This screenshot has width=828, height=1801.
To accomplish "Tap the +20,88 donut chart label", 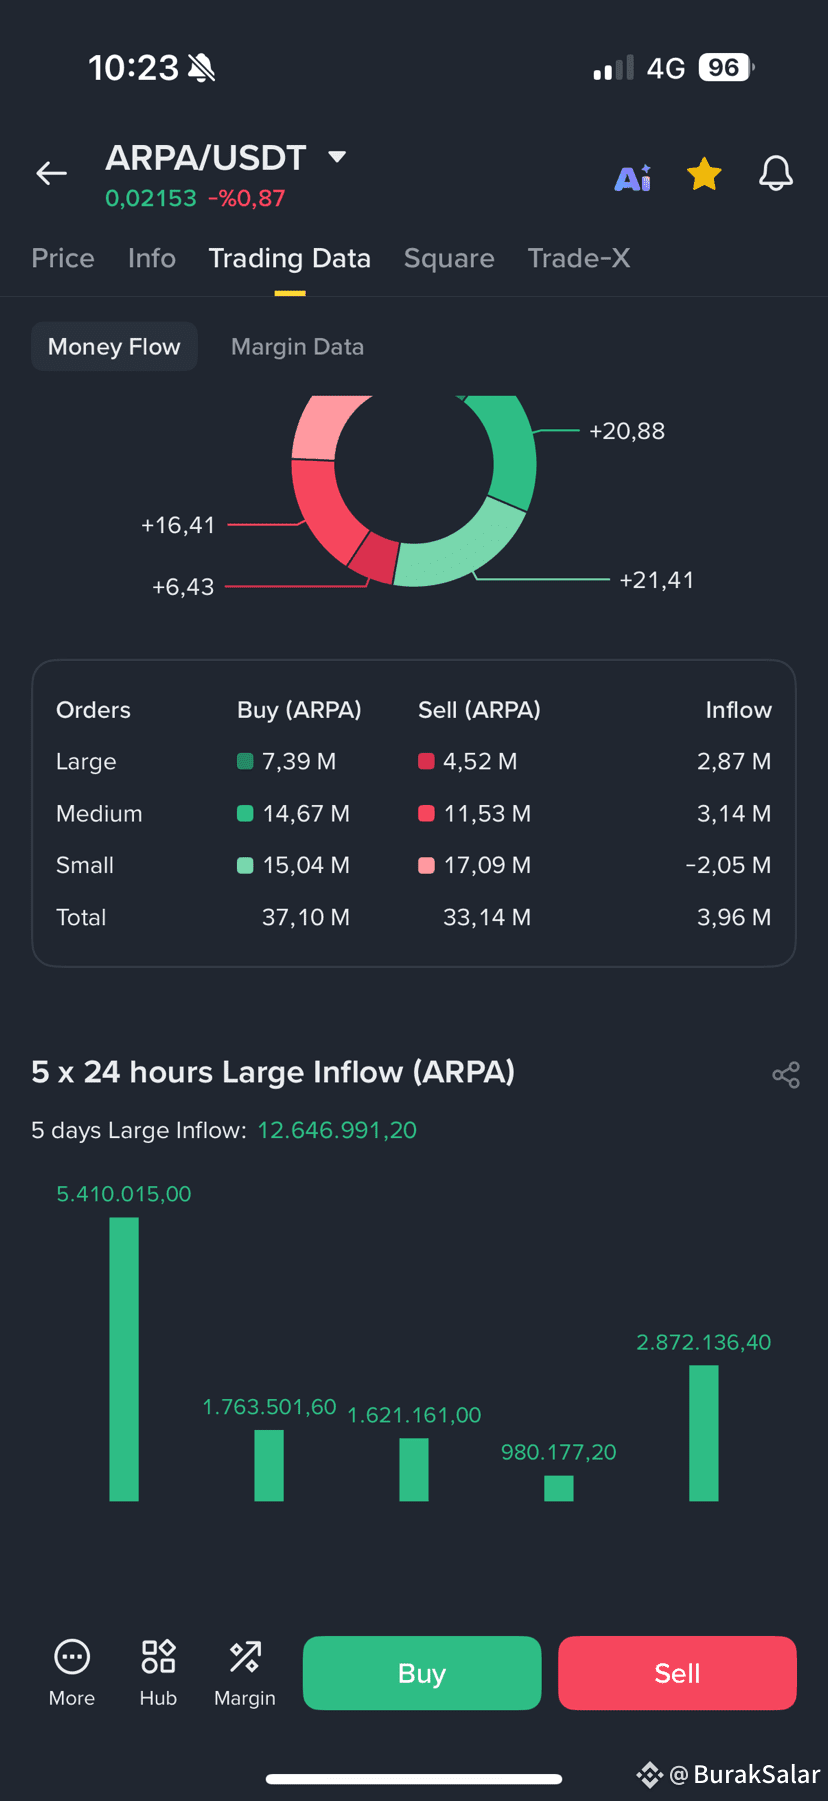I will click(x=627, y=431).
